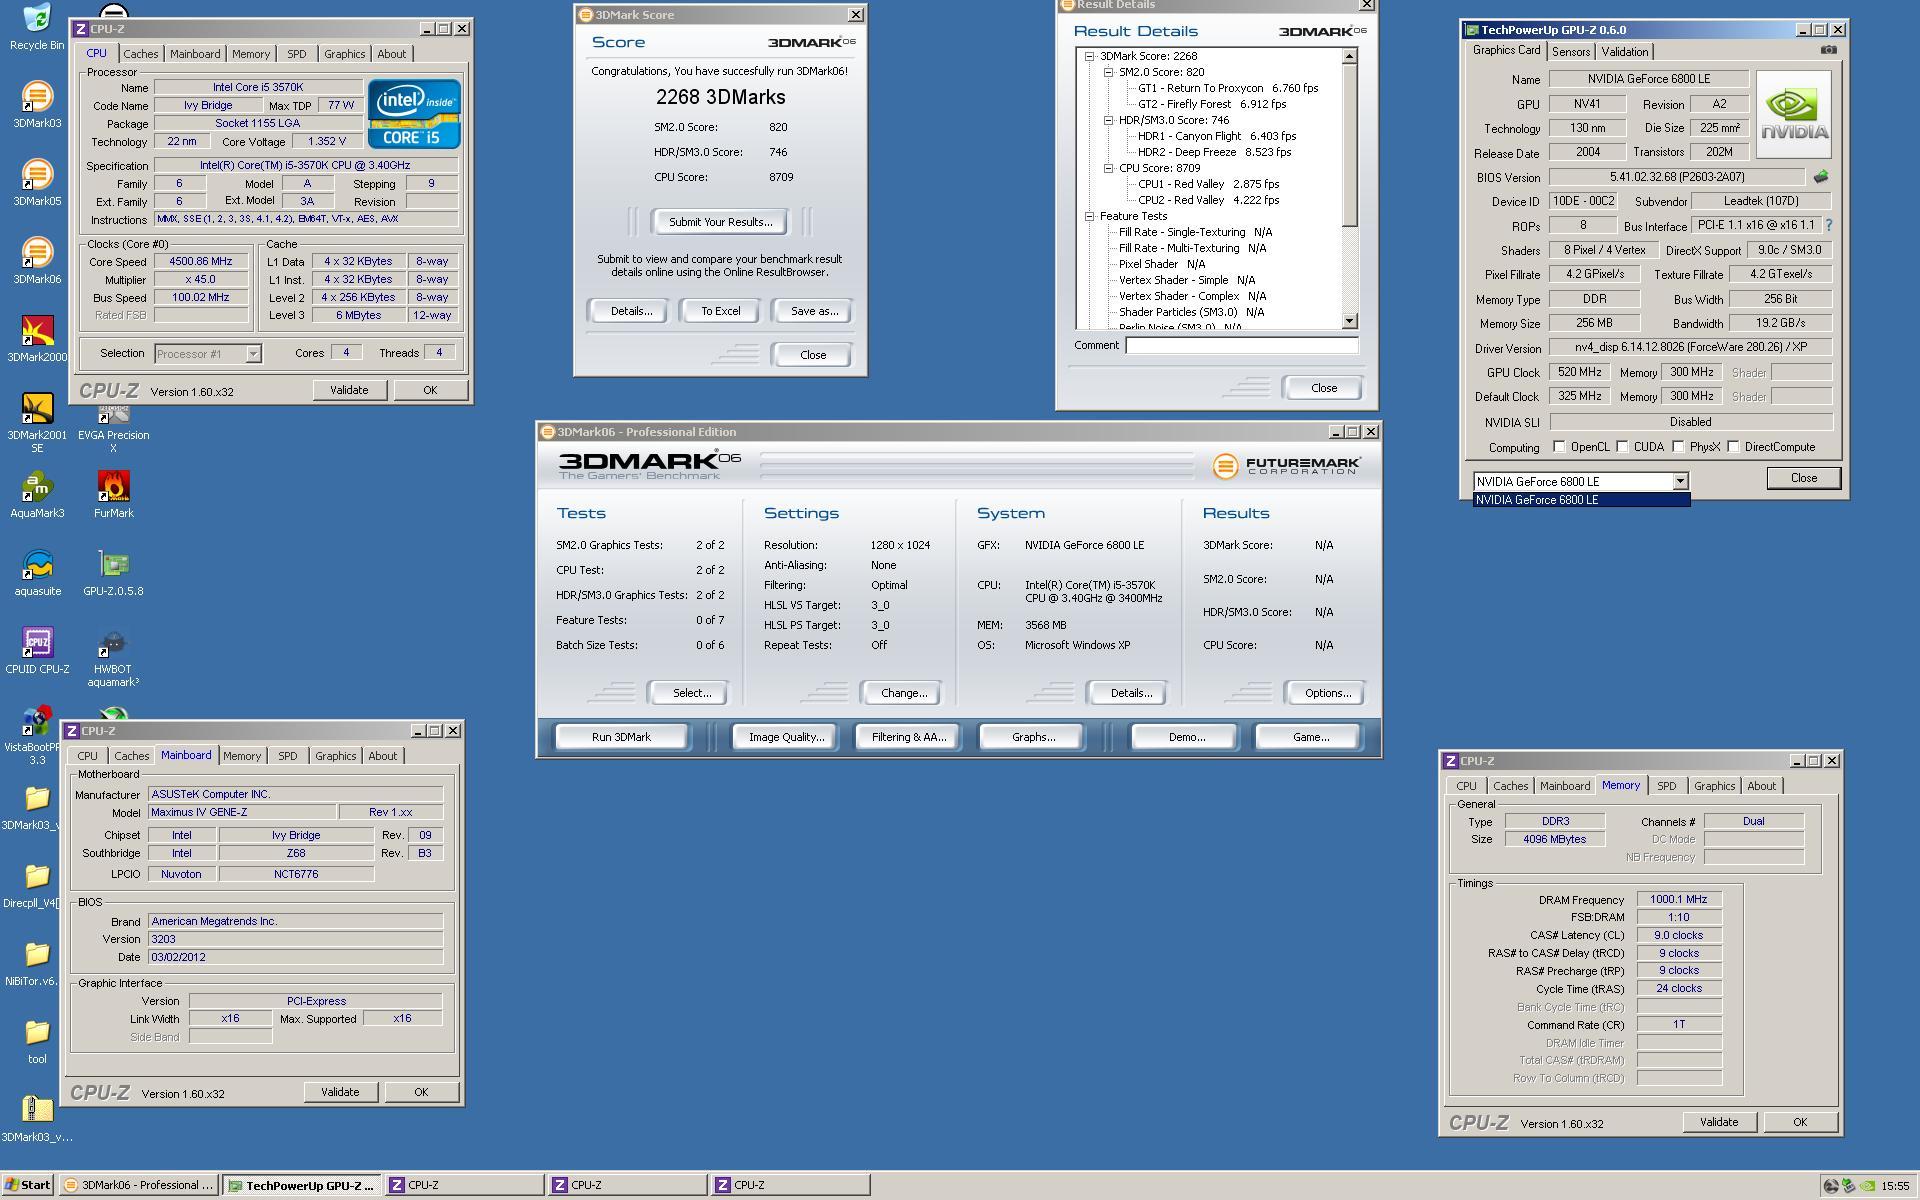Switch to Caches tab in top CPU-Z window

pos(140,54)
